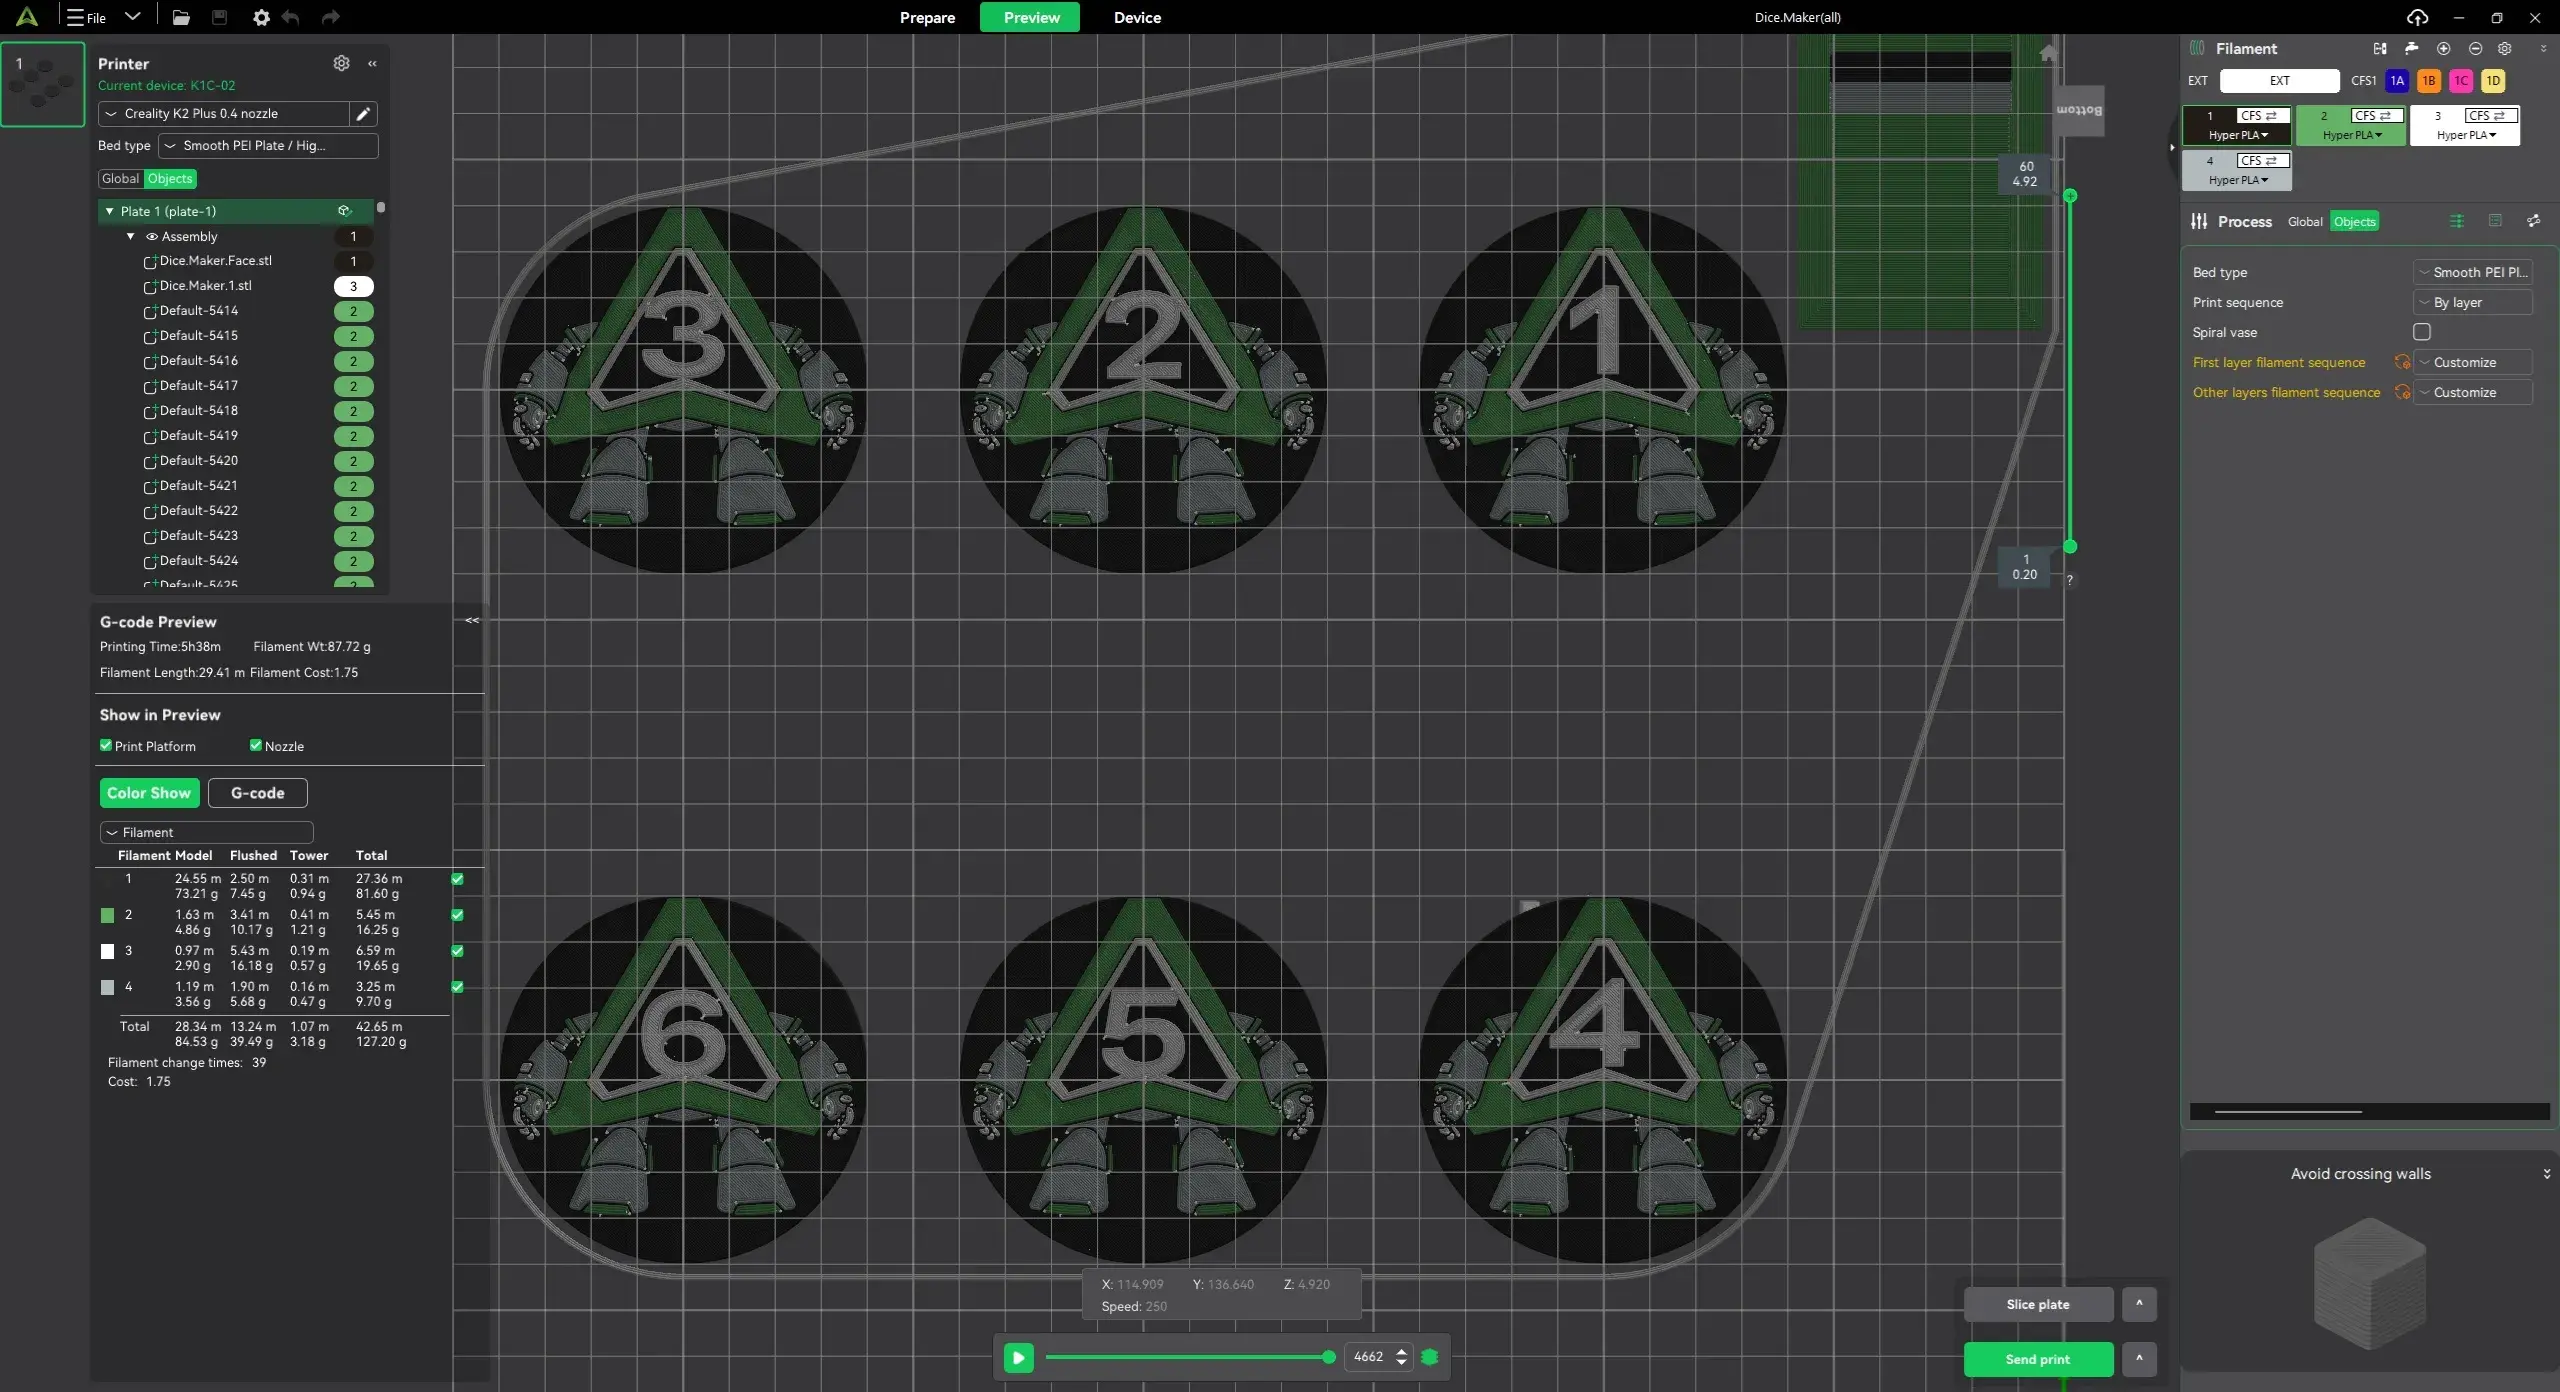Click the Color Show button
This screenshot has width=2560, height=1392.
point(149,793)
